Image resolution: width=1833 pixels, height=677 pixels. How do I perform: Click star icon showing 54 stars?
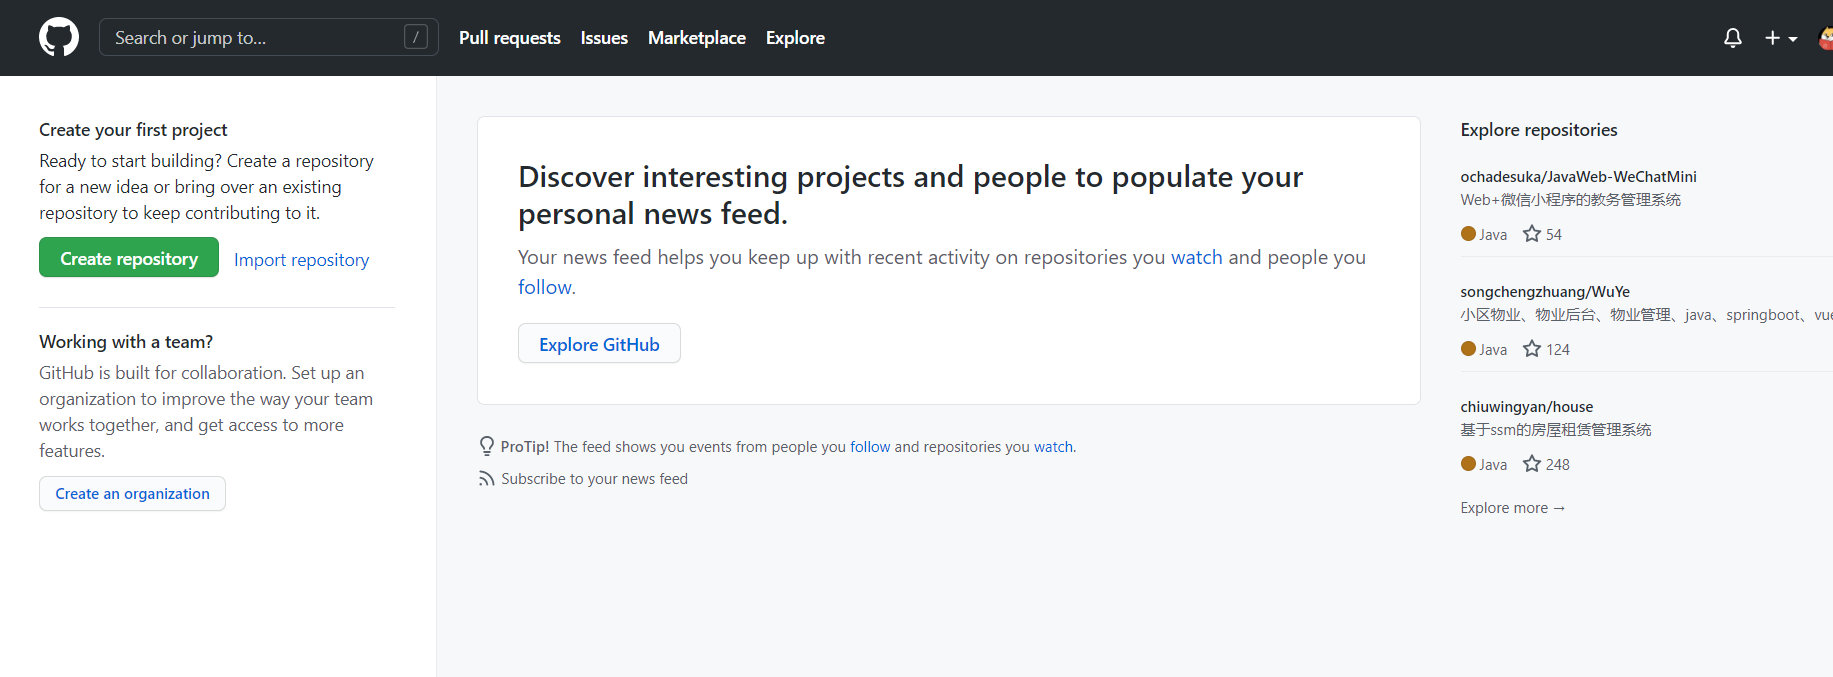1532,234
